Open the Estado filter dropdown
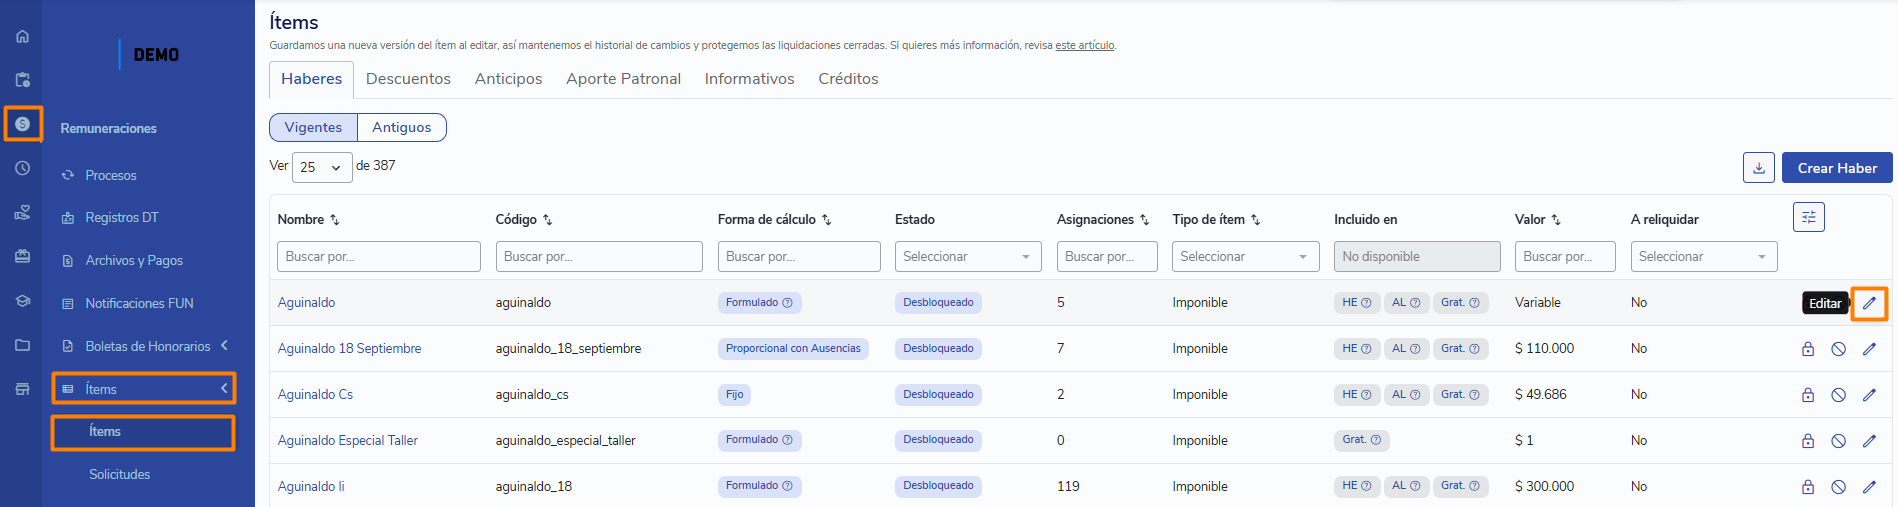 [967, 257]
